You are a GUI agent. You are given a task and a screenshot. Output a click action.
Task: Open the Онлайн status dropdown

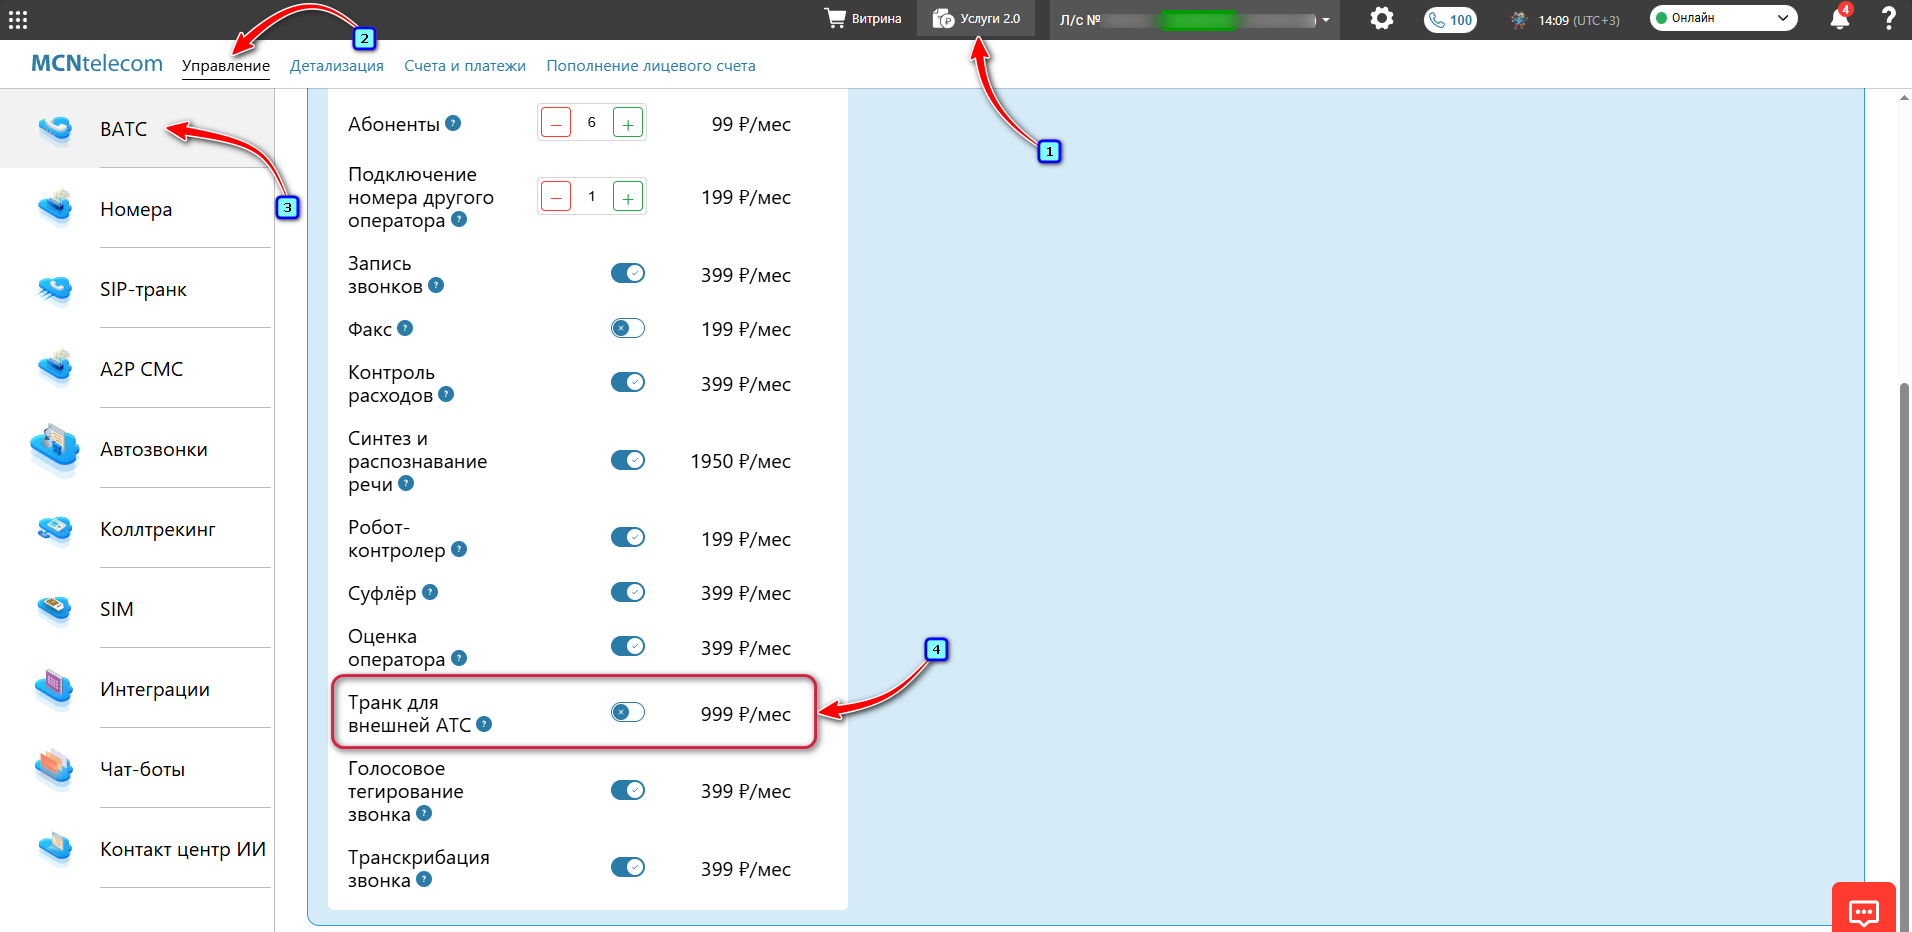1722,18
